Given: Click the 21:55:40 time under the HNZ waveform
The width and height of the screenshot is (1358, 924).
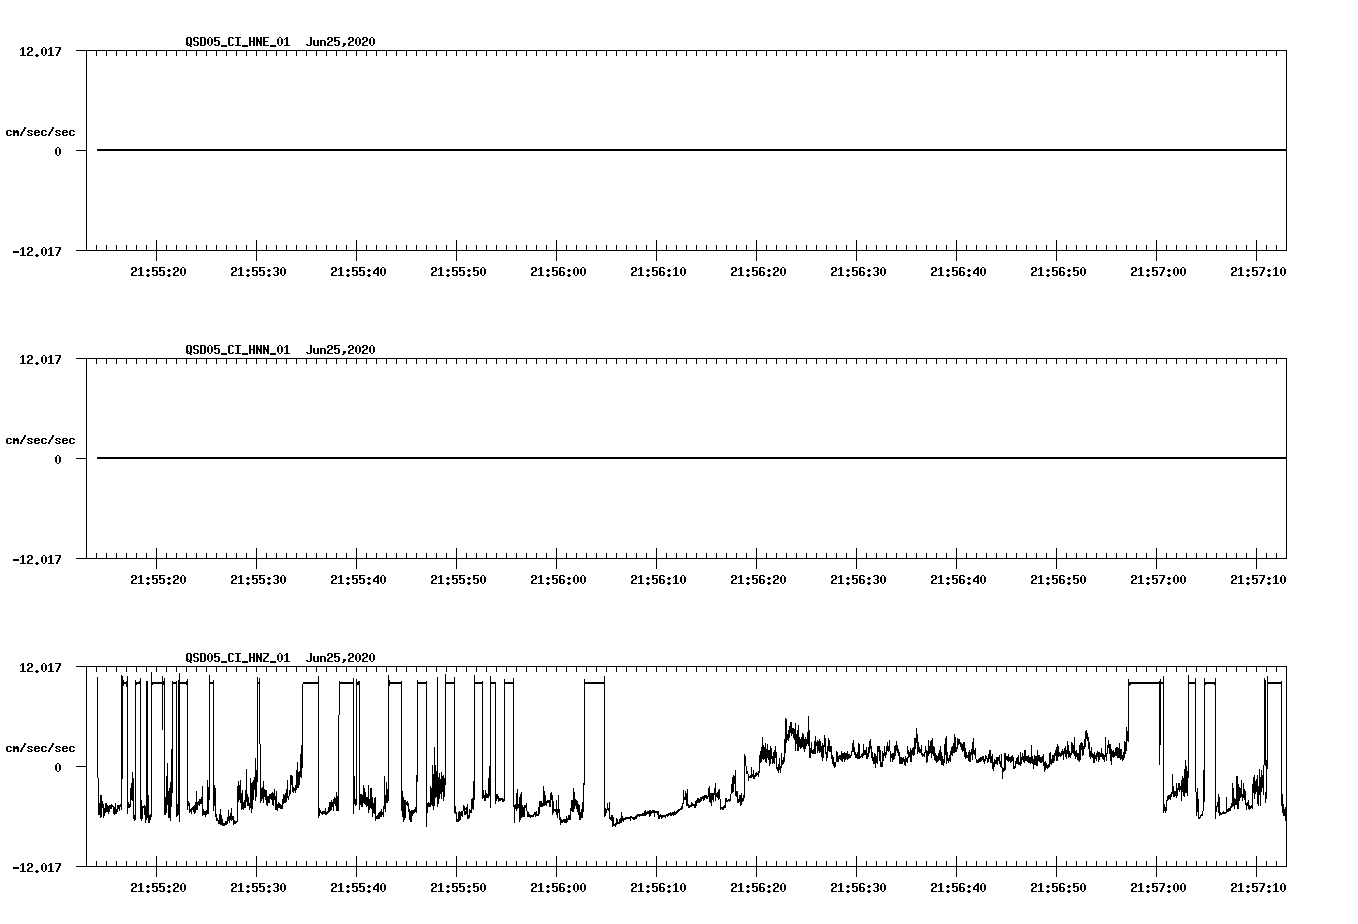Looking at the screenshot, I should (358, 887).
